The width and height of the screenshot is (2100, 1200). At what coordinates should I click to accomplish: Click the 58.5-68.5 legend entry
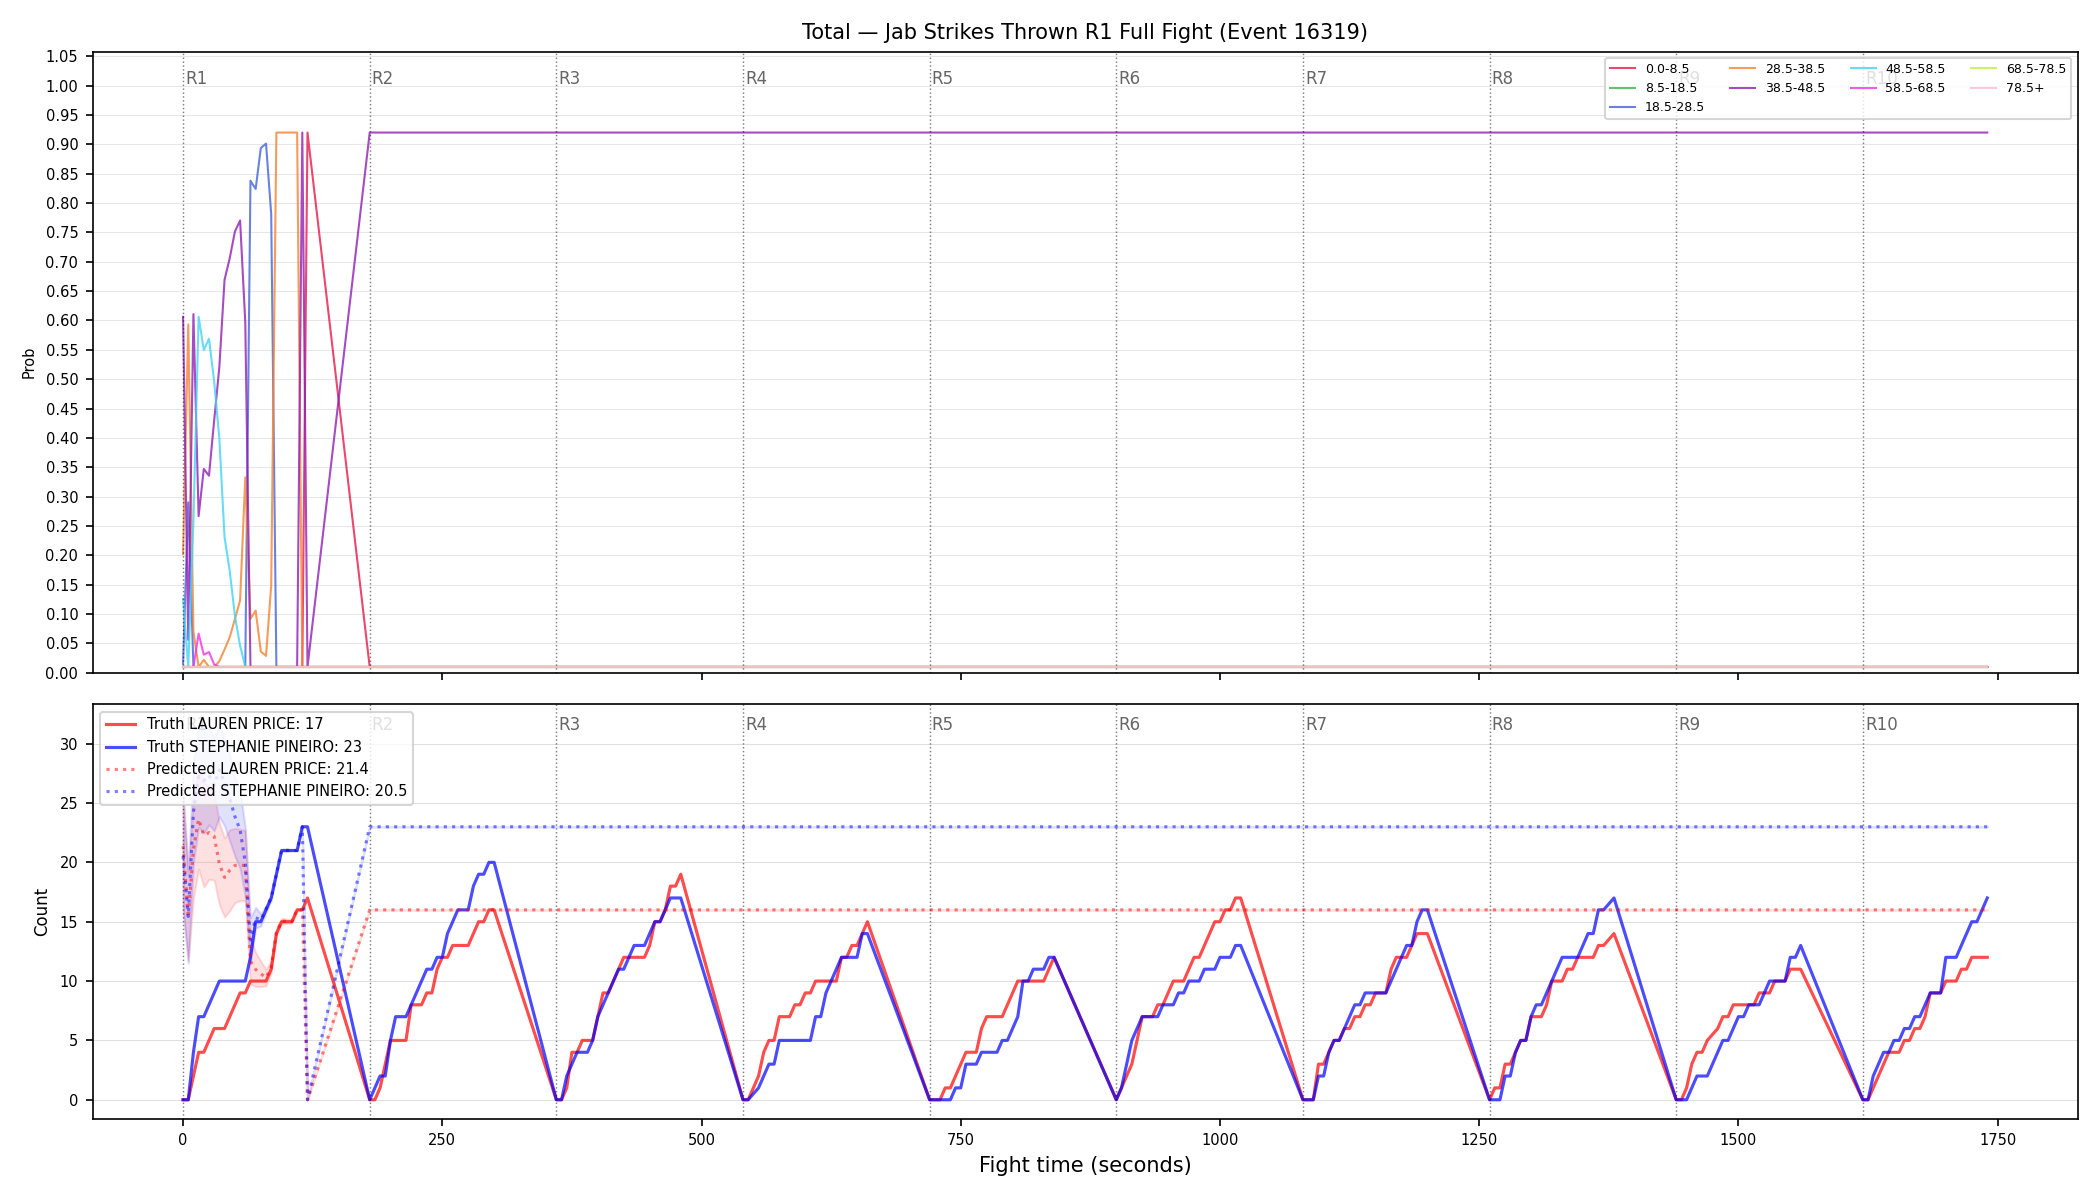tap(1897, 88)
